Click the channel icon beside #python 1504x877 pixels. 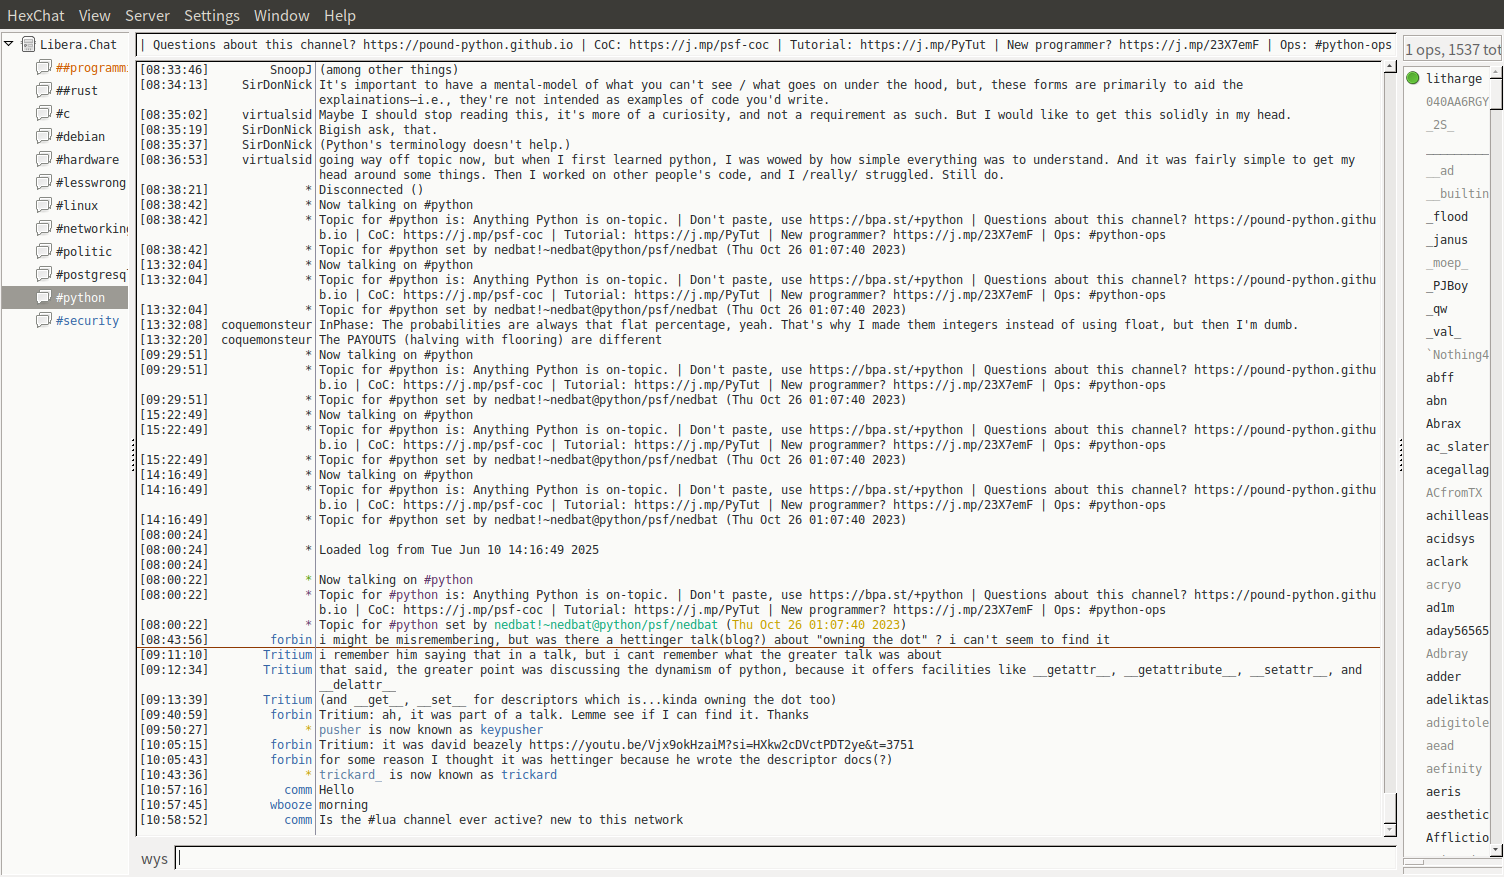click(44, 297)
